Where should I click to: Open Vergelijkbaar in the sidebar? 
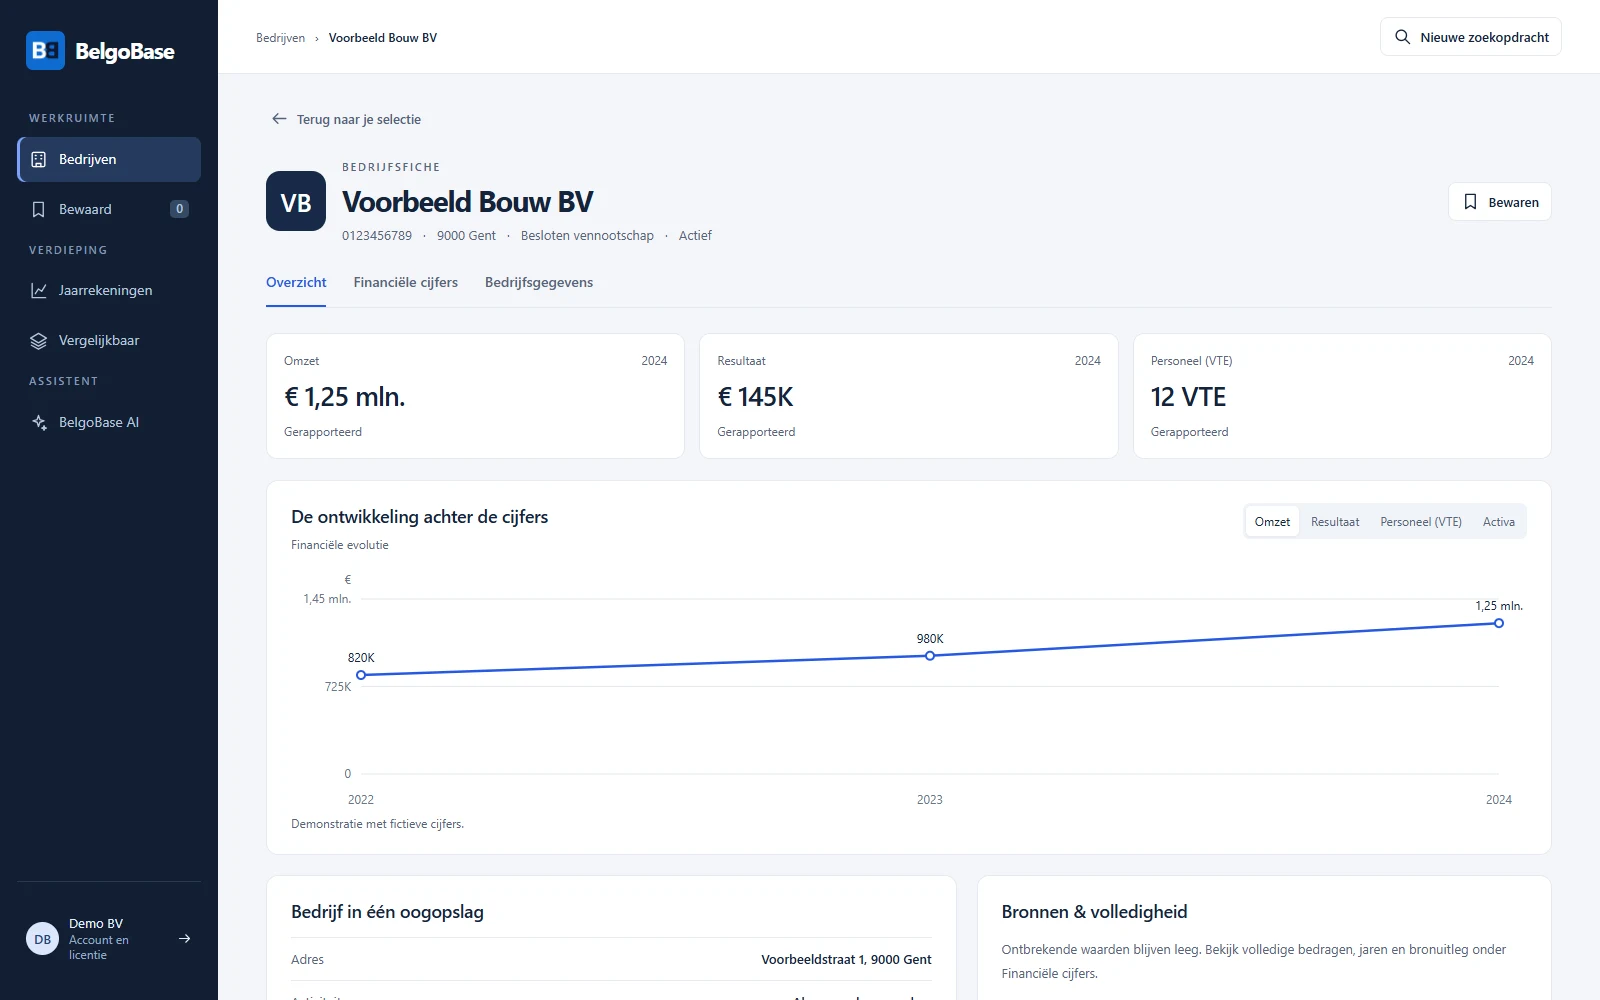[x=109, y=340]
